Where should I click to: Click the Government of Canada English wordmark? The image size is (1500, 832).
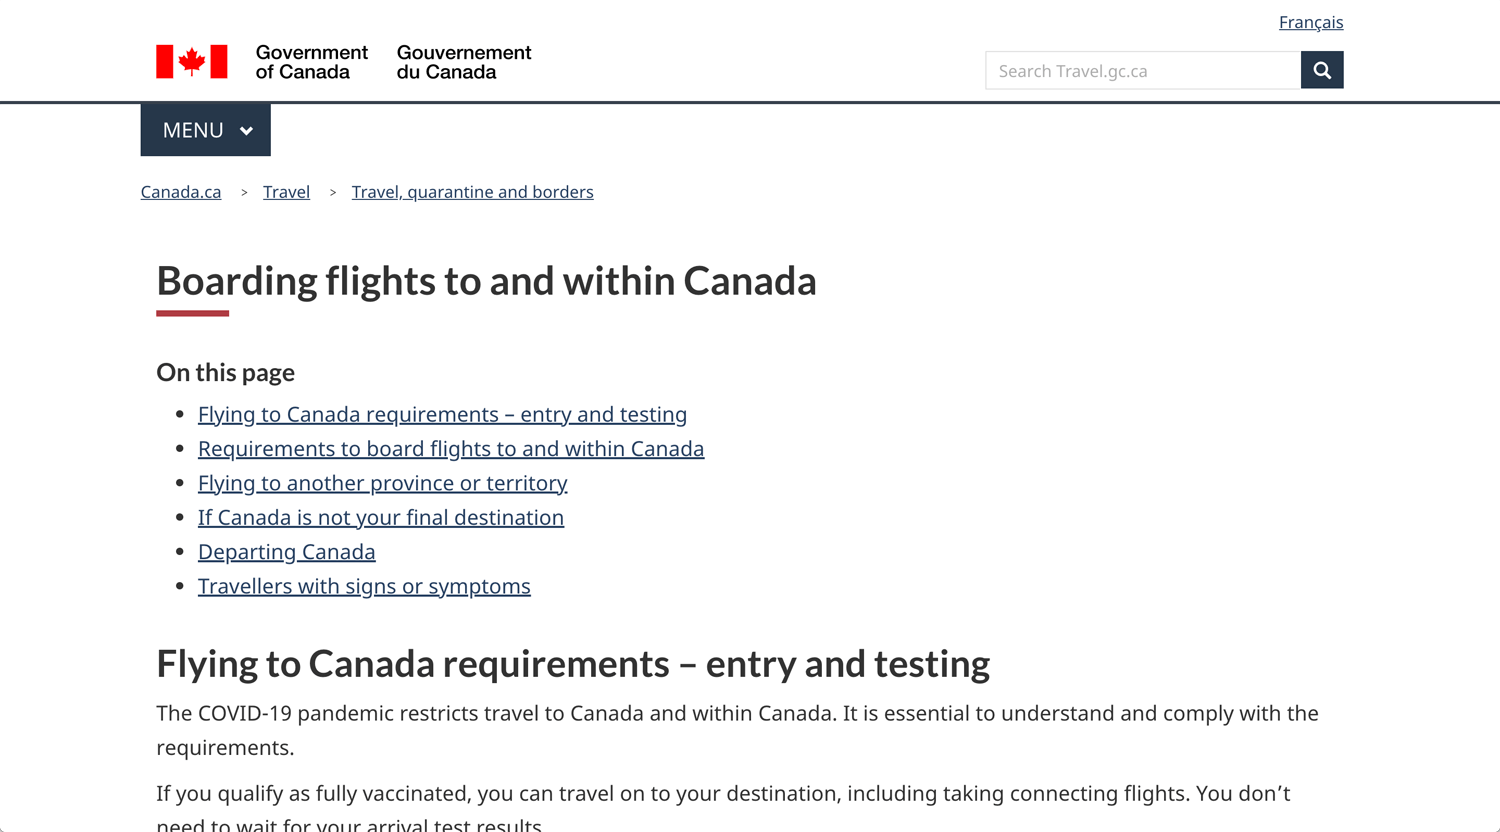click(x=311, y=62)
